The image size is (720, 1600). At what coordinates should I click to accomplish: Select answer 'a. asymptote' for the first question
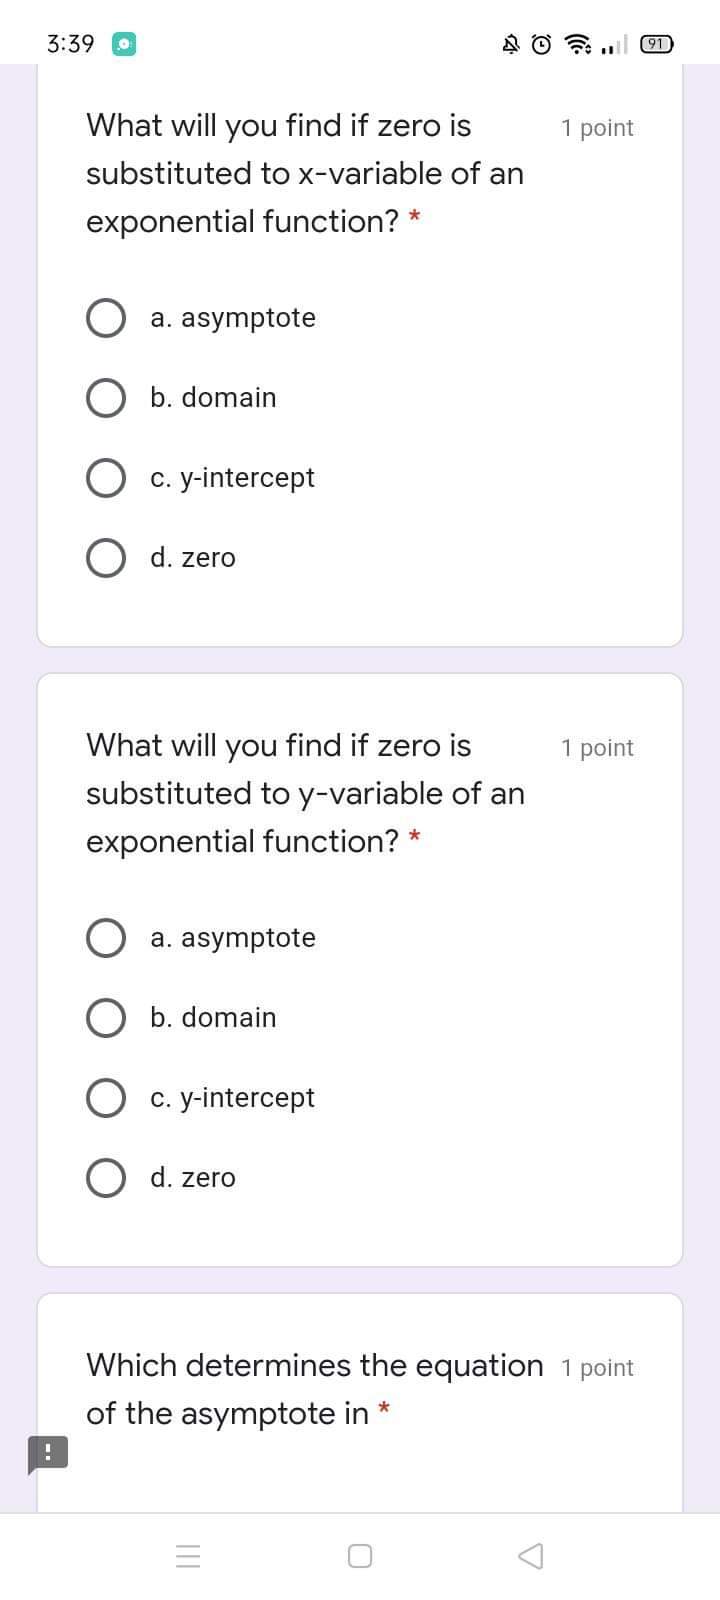coord(106,317)
